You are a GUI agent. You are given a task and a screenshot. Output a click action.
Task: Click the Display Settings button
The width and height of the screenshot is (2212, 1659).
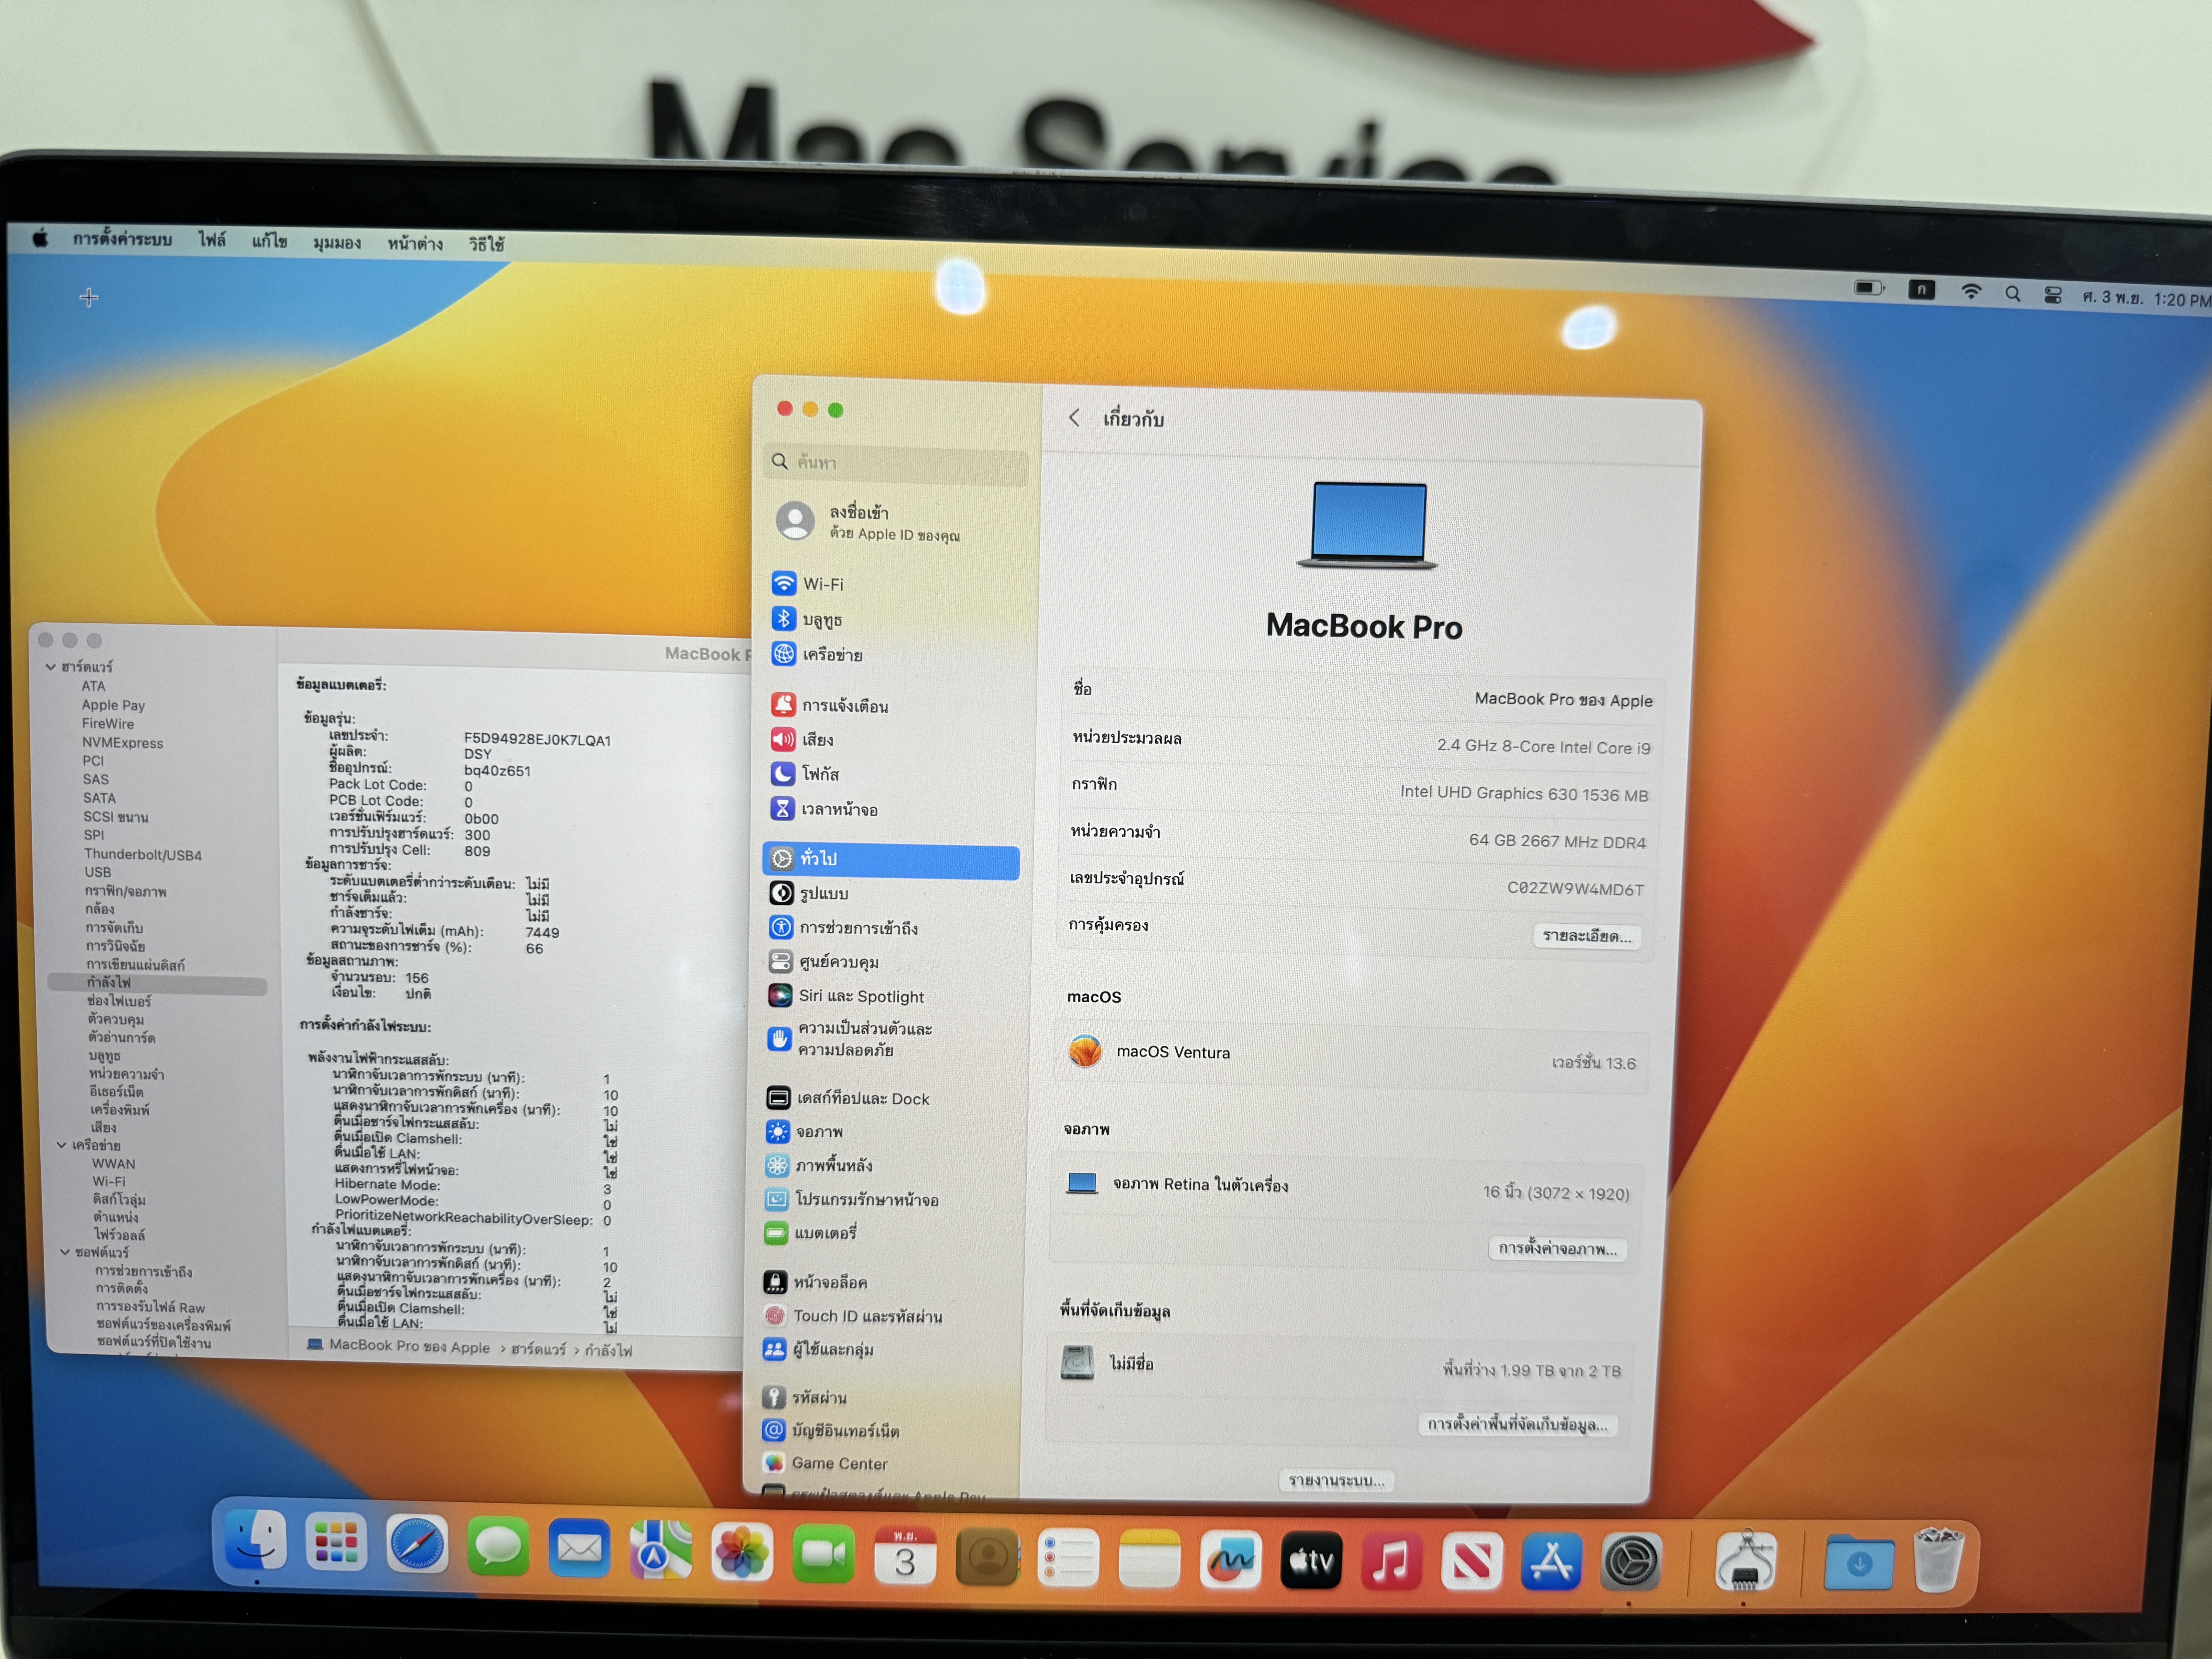click(1557, 1248)
